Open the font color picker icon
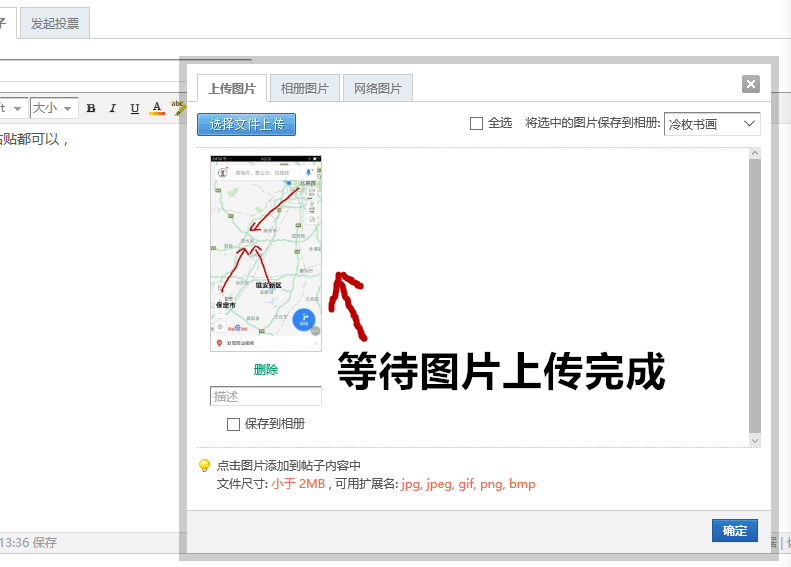The height and width of the screenshot is (567, 791). point(157,108)
